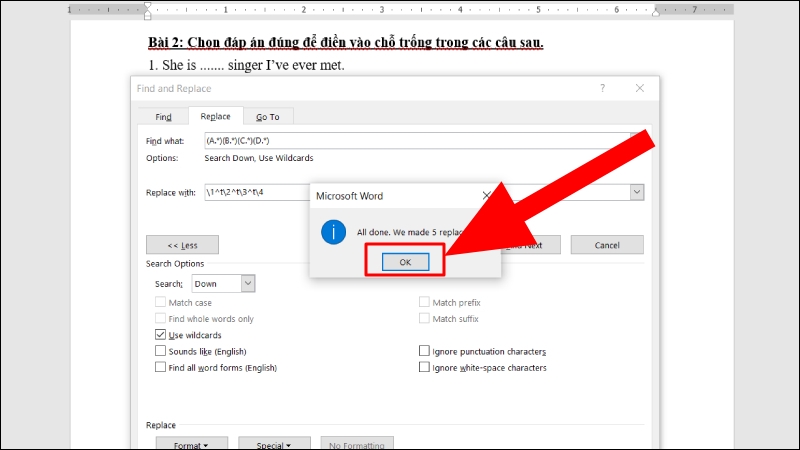This screenshot has width=800, height=450.
Task: Click the 'Search Options' section label
Action: pos(175,264)
